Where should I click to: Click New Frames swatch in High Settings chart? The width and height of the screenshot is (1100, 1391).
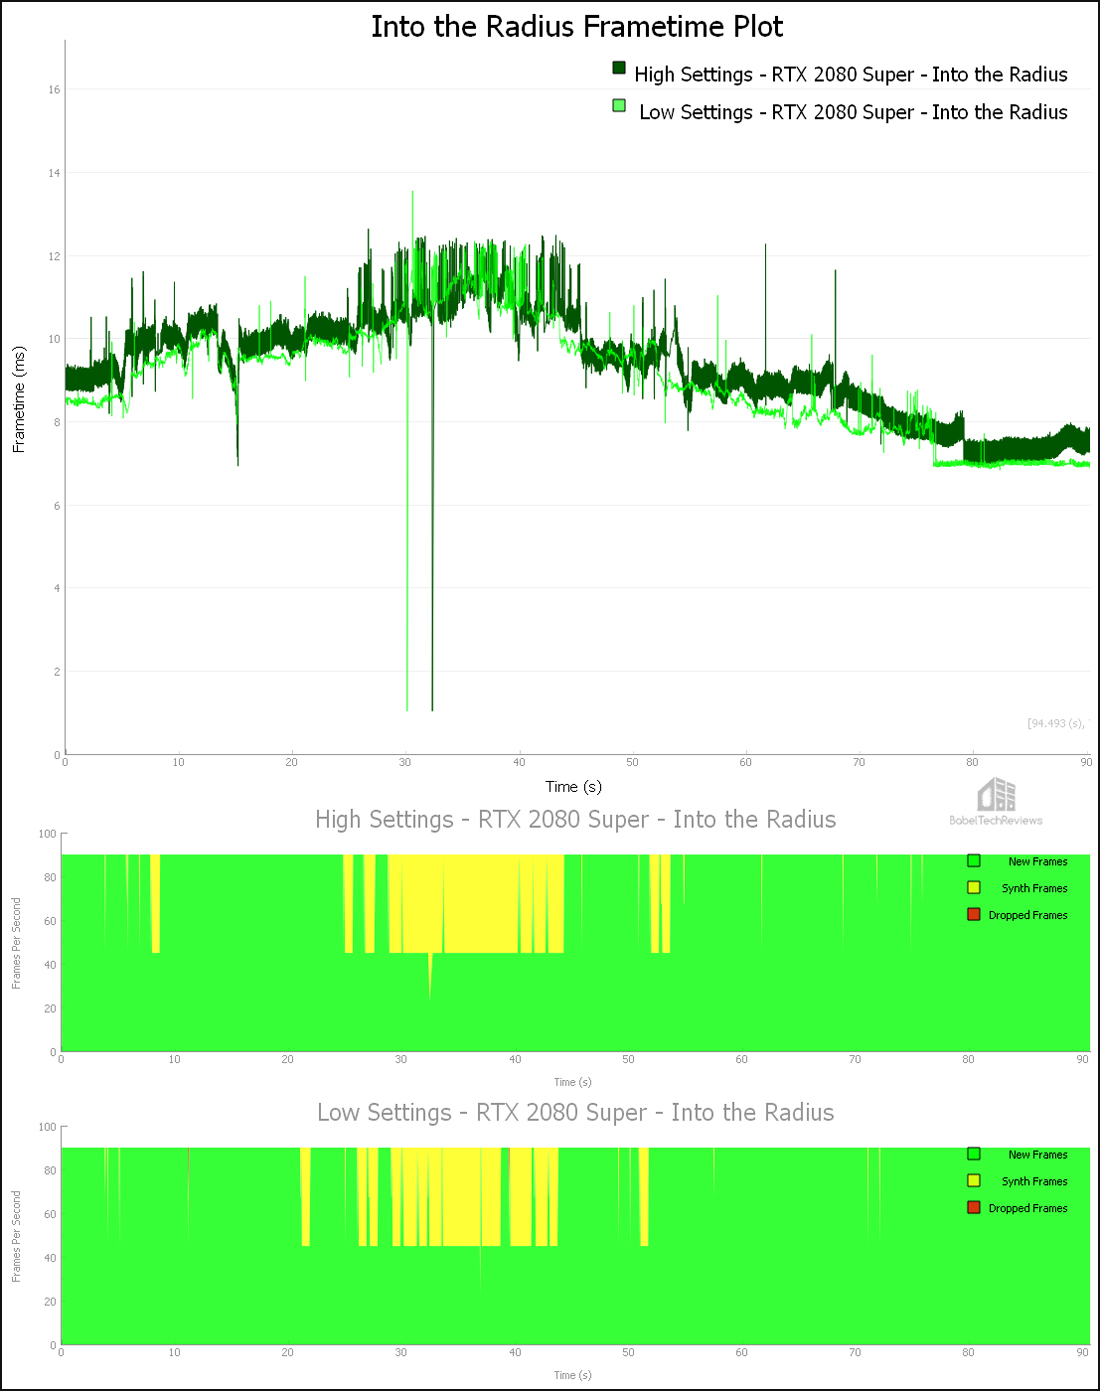pyautogui.click(x=974, y=861)
